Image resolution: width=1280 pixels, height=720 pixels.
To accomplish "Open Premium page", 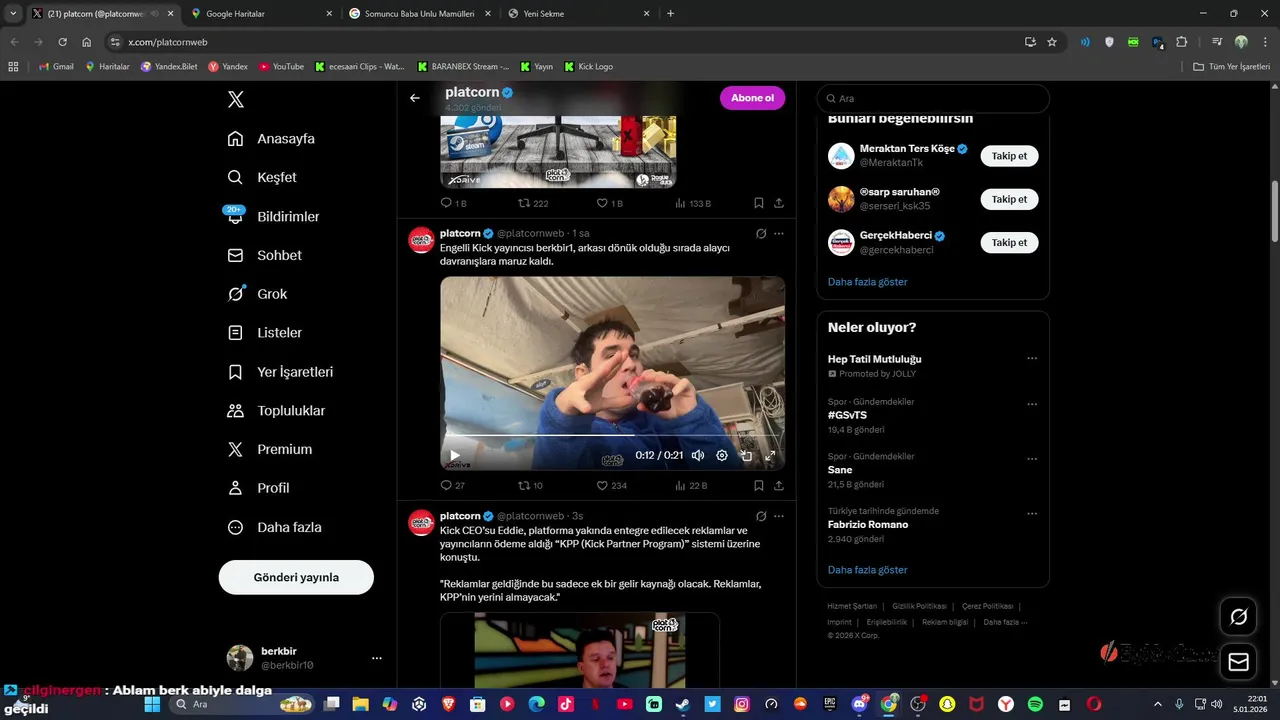I will point(271,449).
